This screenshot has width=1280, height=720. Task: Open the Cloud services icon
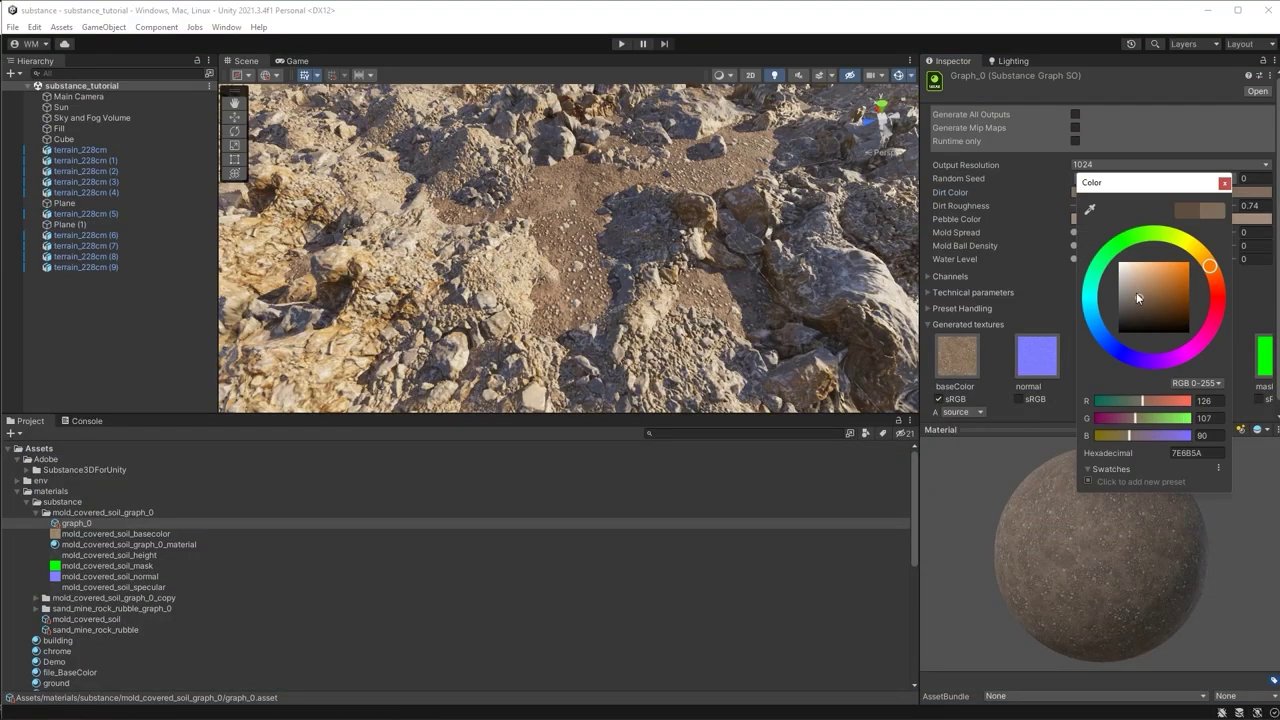65,44
